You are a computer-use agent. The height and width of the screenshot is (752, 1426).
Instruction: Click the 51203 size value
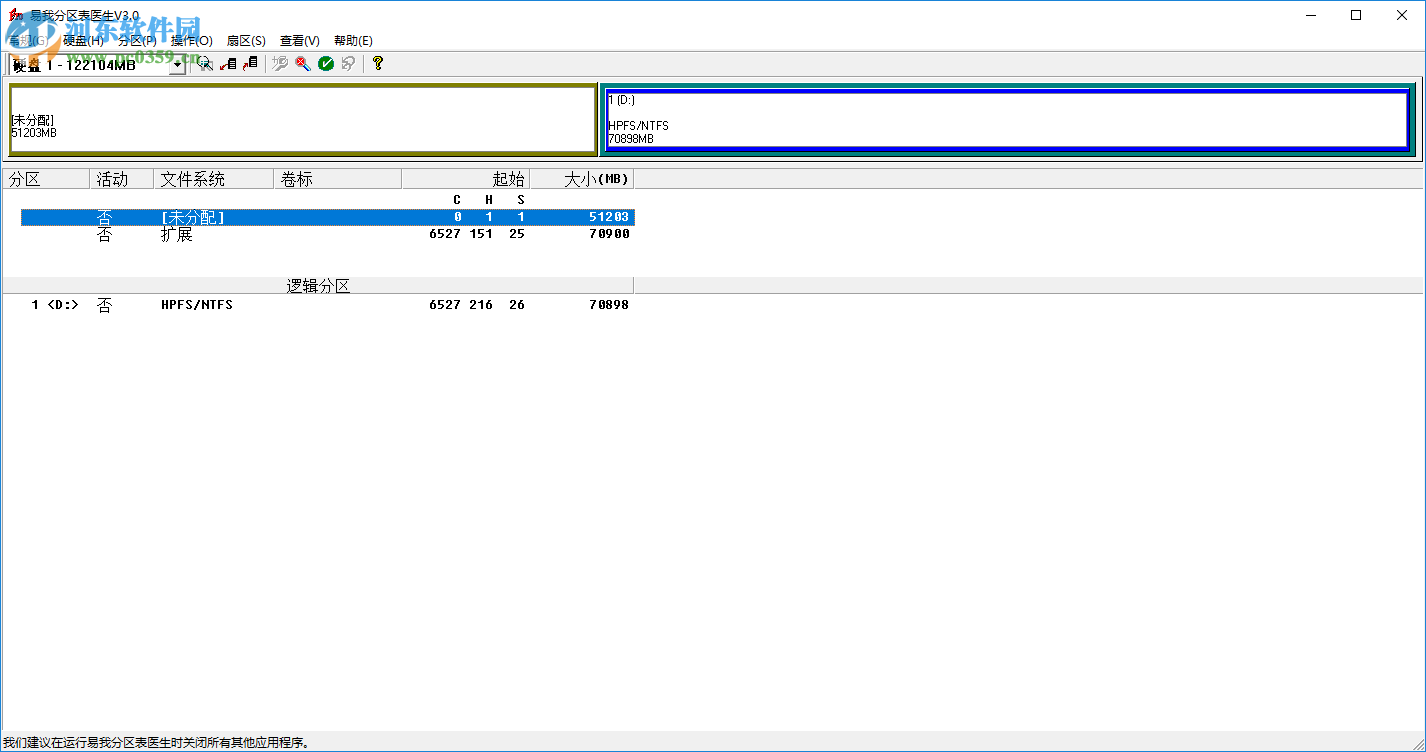pos(609,217)
